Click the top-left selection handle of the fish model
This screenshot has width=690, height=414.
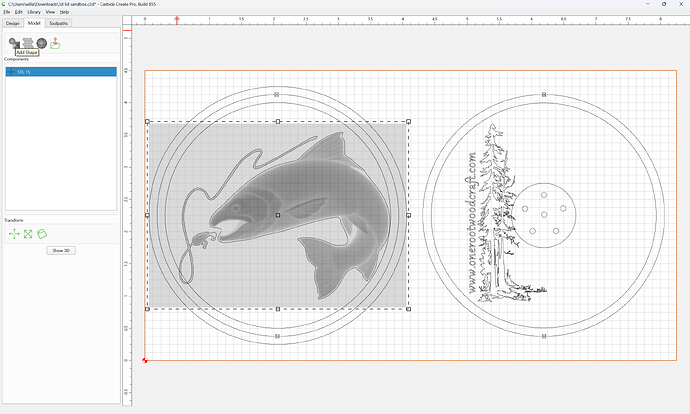147,121
